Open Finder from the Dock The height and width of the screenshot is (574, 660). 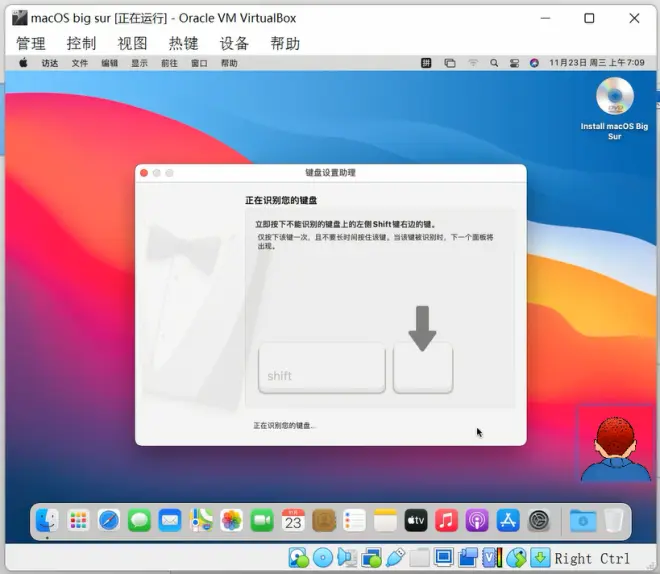coord(47,521)
